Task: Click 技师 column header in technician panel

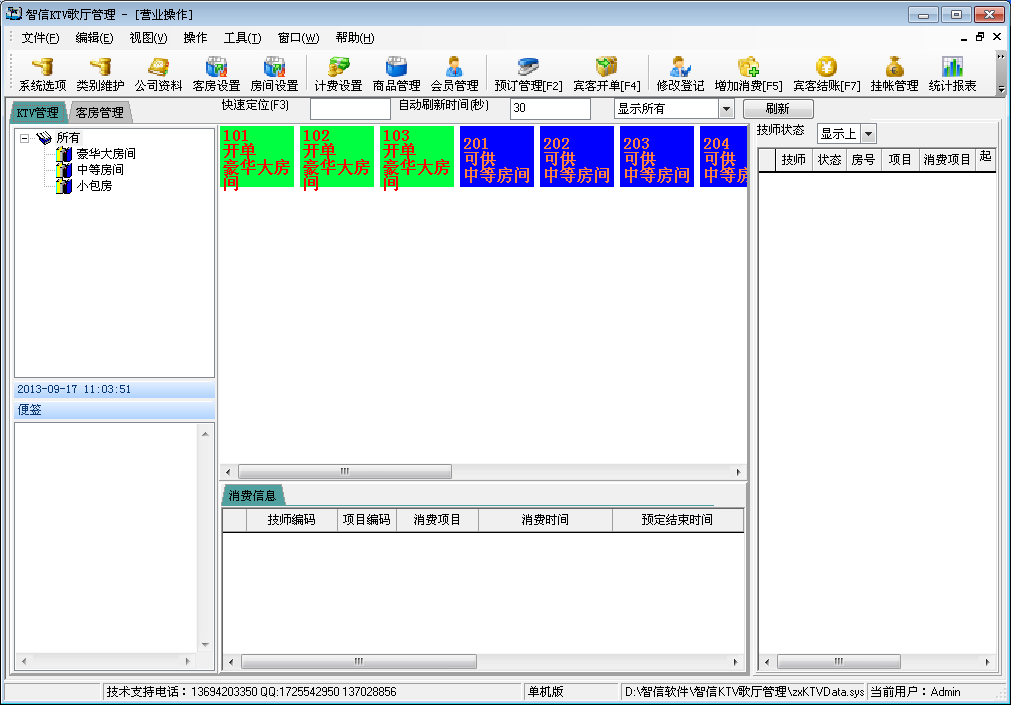Action: tap(794, 160)
